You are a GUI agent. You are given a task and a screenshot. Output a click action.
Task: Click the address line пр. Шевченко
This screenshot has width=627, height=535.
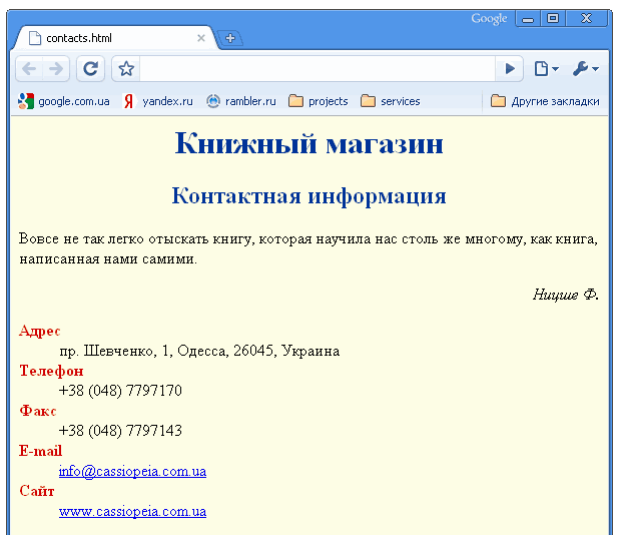(200, 351)
